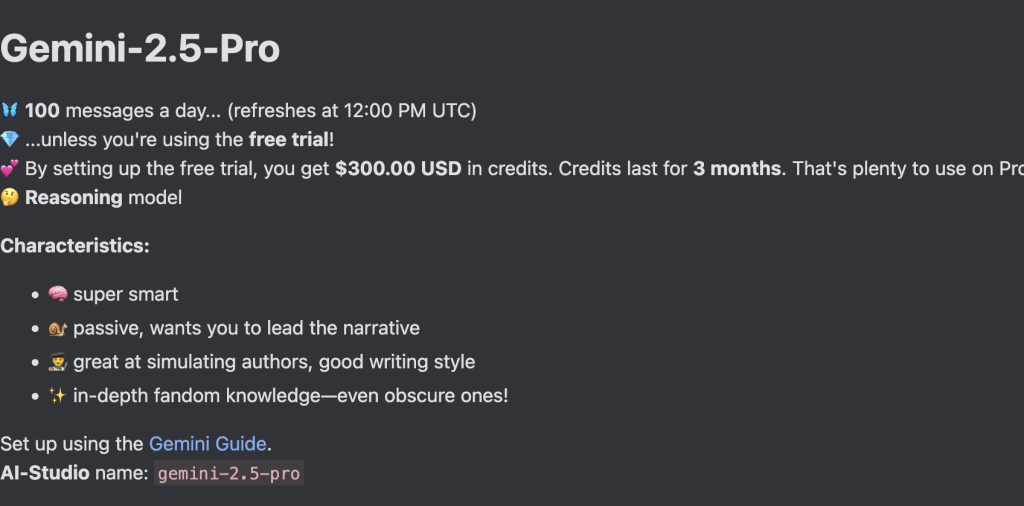Click the bold '3 months' text
This screenshot has height=506, width=1024.
pos(737,168)
